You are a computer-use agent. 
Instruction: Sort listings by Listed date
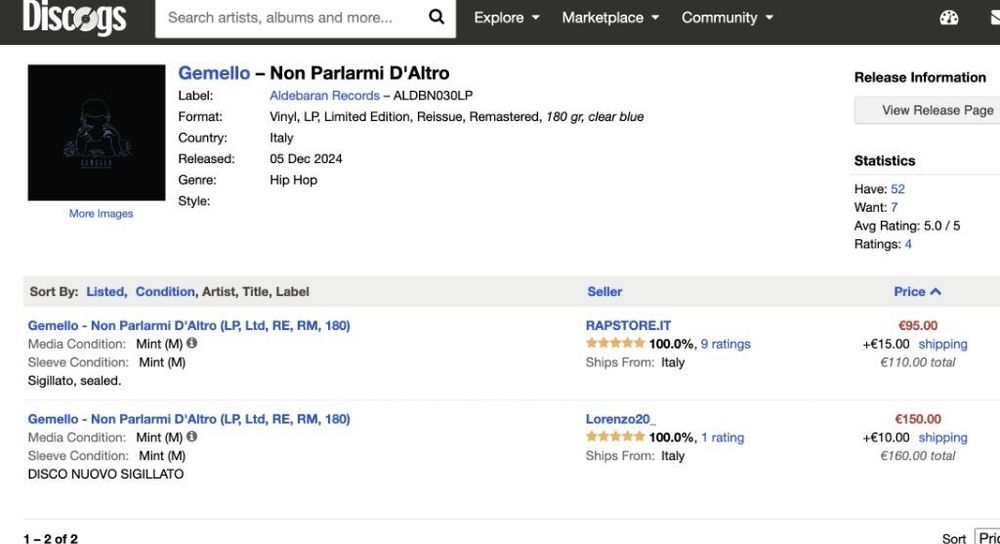point(105,292)
